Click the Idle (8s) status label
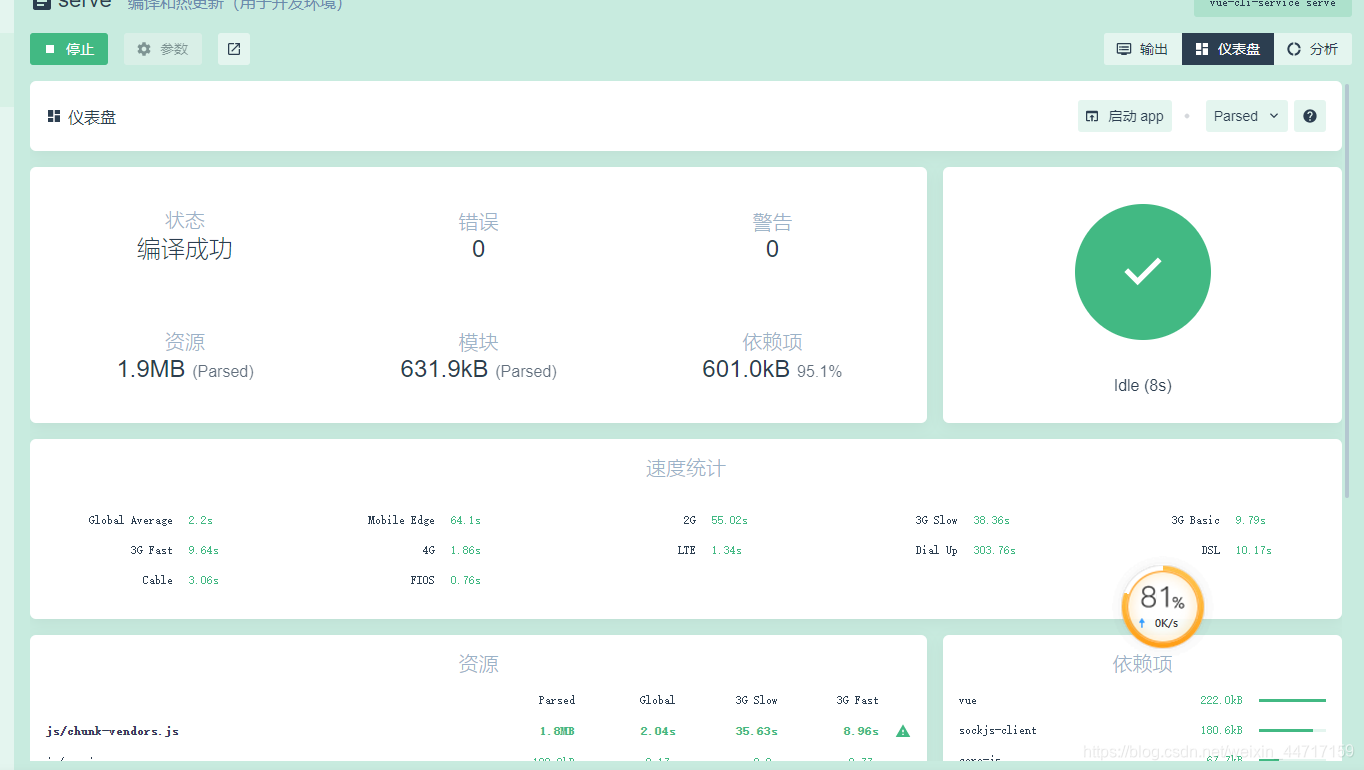The height and width of the screenshot is (770, 1364). click(1143, 385)
